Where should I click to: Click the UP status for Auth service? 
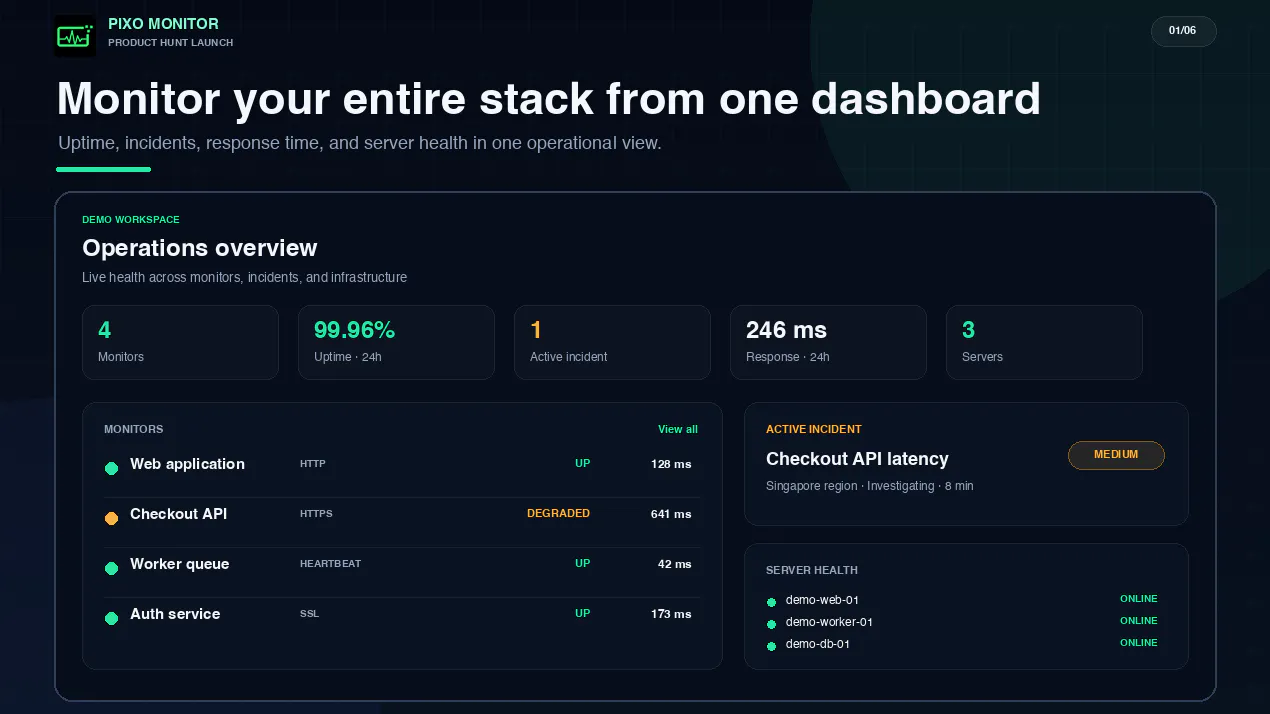coord(582,613)
